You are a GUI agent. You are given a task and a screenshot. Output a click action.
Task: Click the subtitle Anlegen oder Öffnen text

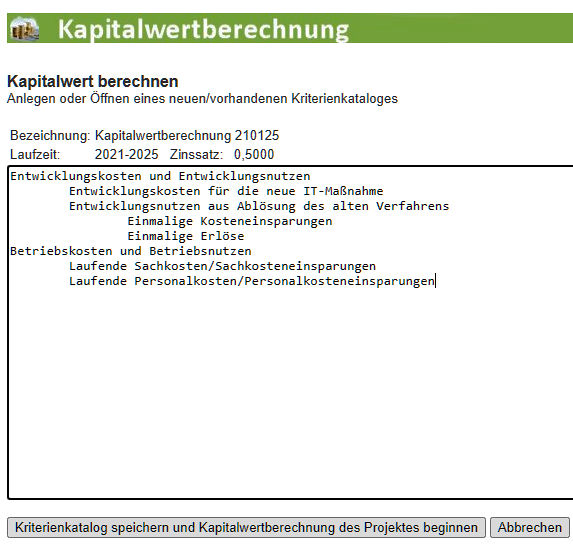point(202,99)
